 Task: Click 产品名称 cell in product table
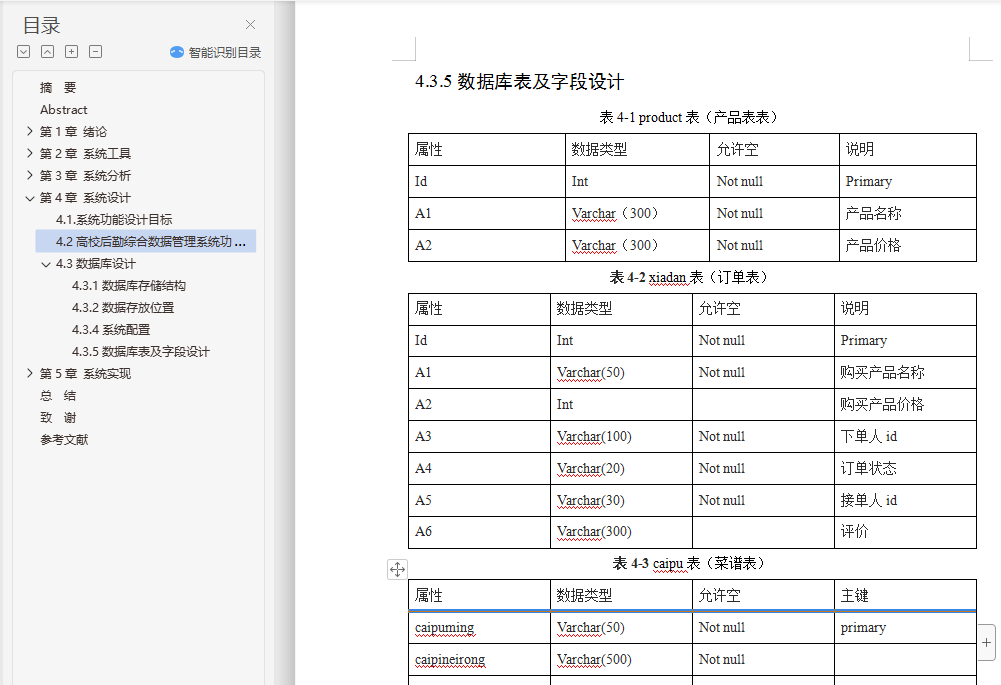pyautogui.click(x=907, y=213)
